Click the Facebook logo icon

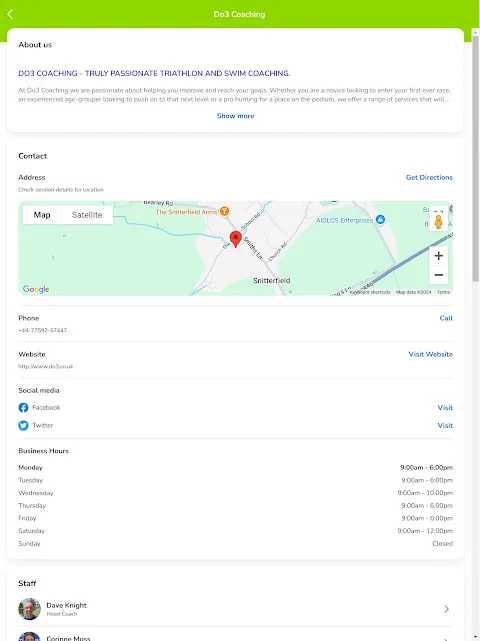coord(23,408)
